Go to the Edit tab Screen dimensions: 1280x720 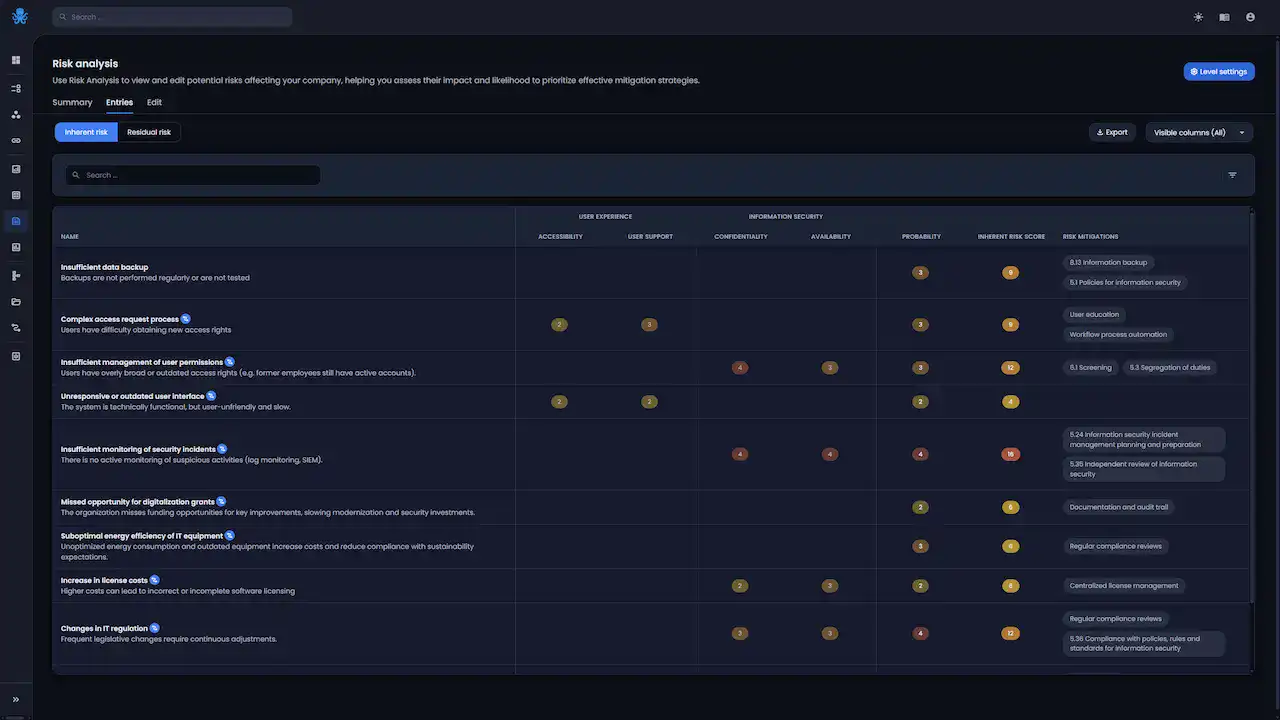[154, 102]
